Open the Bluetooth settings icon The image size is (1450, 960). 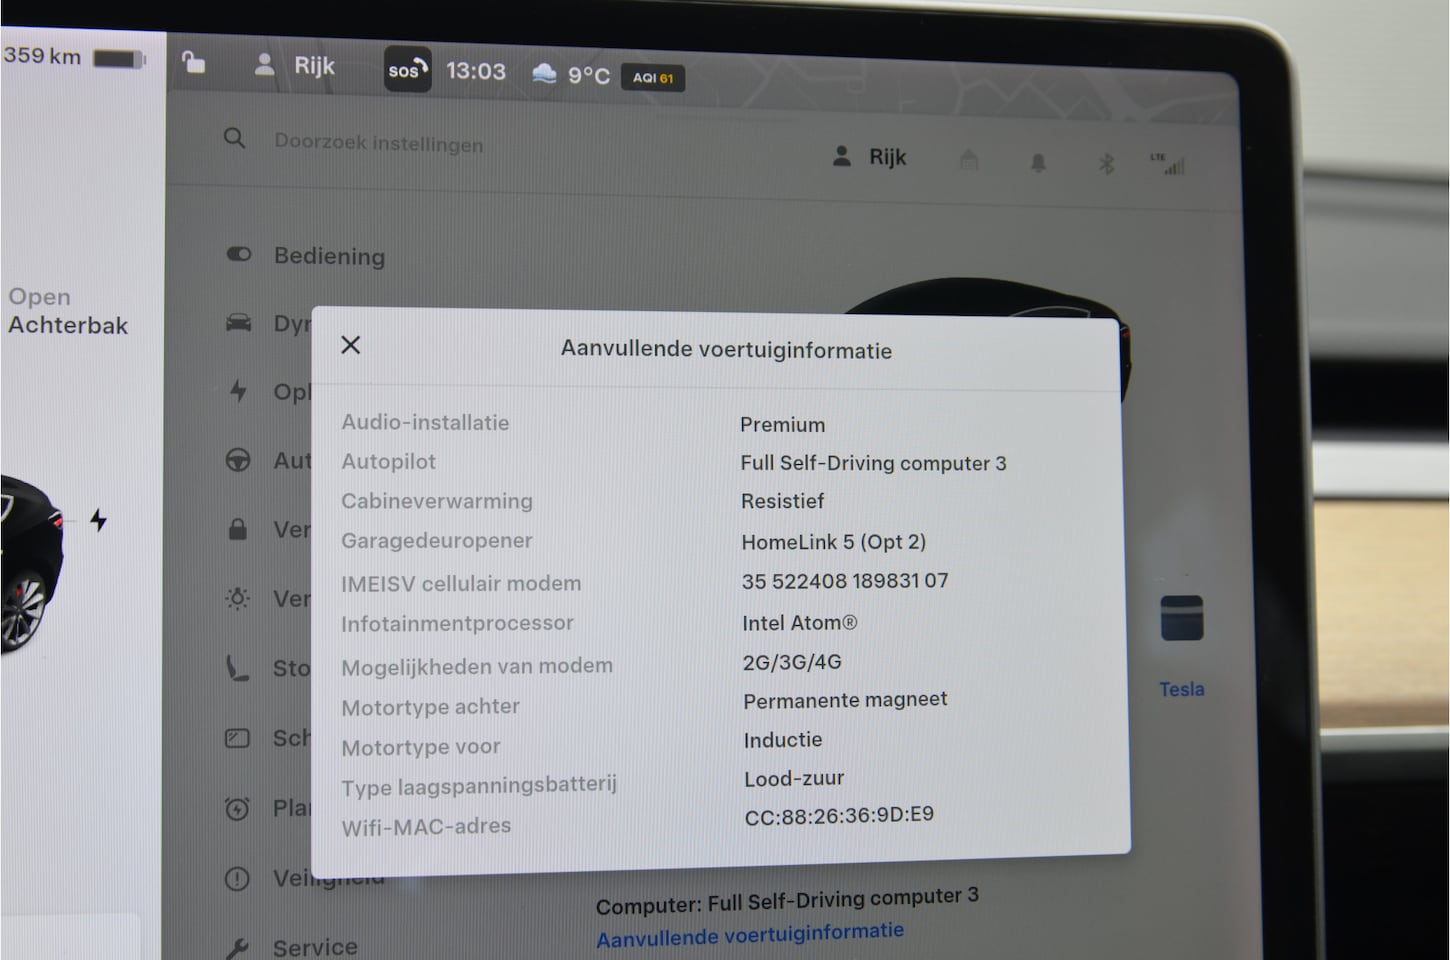[x=1106, y=164]
